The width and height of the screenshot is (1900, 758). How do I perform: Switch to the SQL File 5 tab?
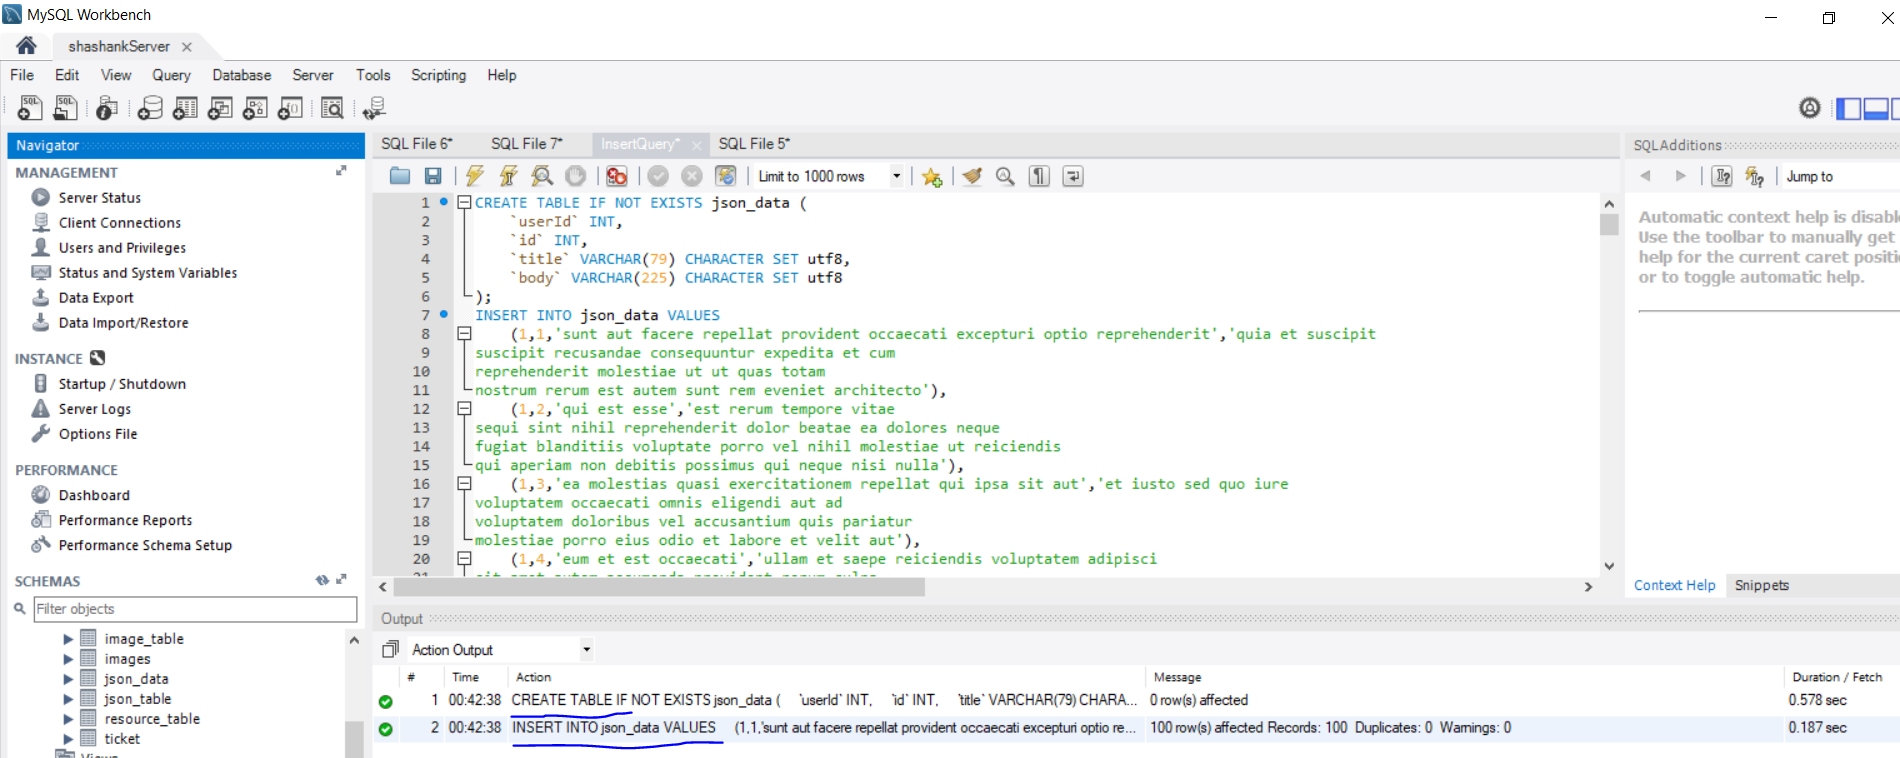click(x=754, y=144)
